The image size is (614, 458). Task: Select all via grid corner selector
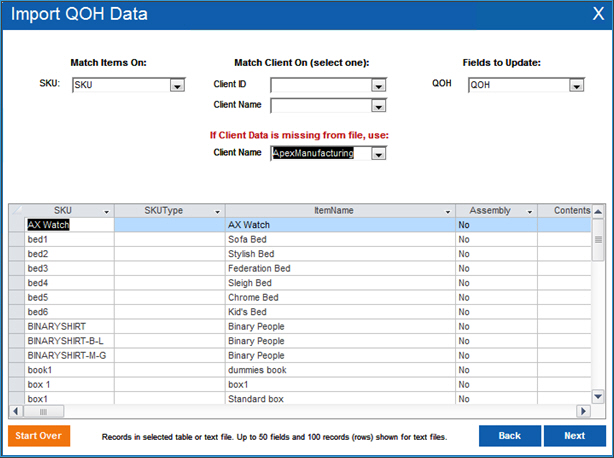16,211
